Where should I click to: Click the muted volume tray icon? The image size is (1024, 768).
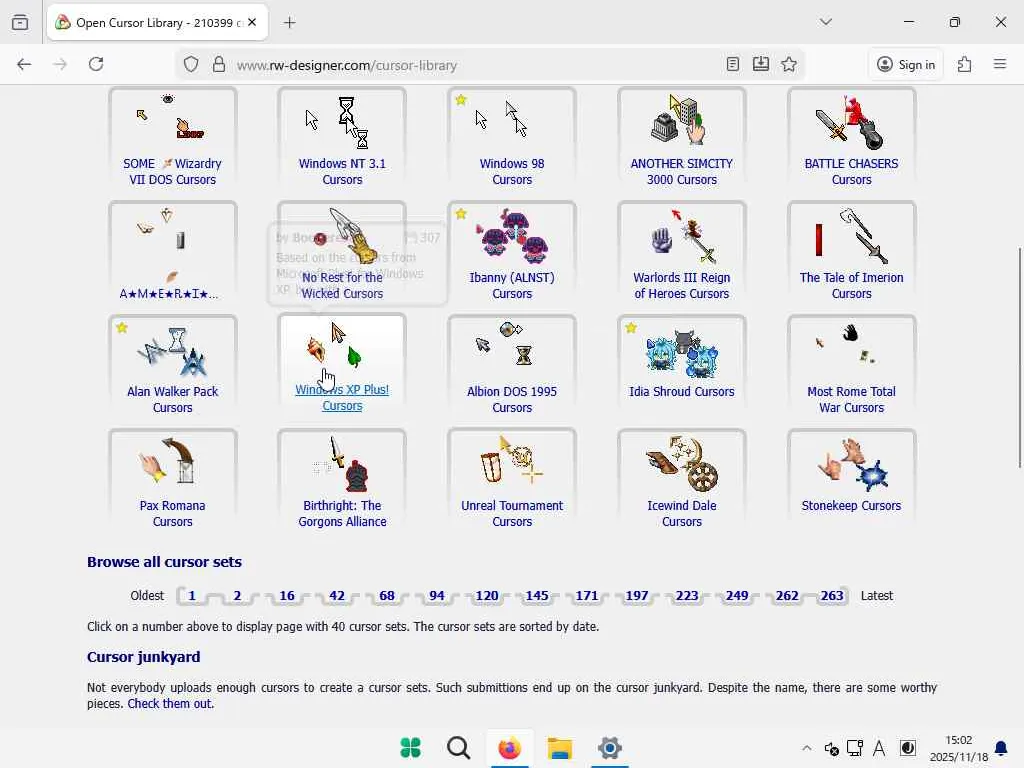(831, 748)
